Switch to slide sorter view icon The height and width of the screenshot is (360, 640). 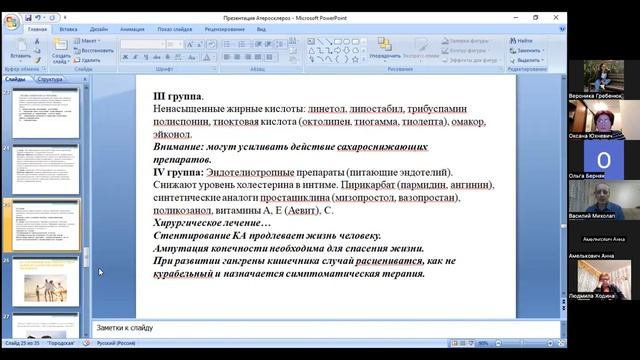point(463,343)
